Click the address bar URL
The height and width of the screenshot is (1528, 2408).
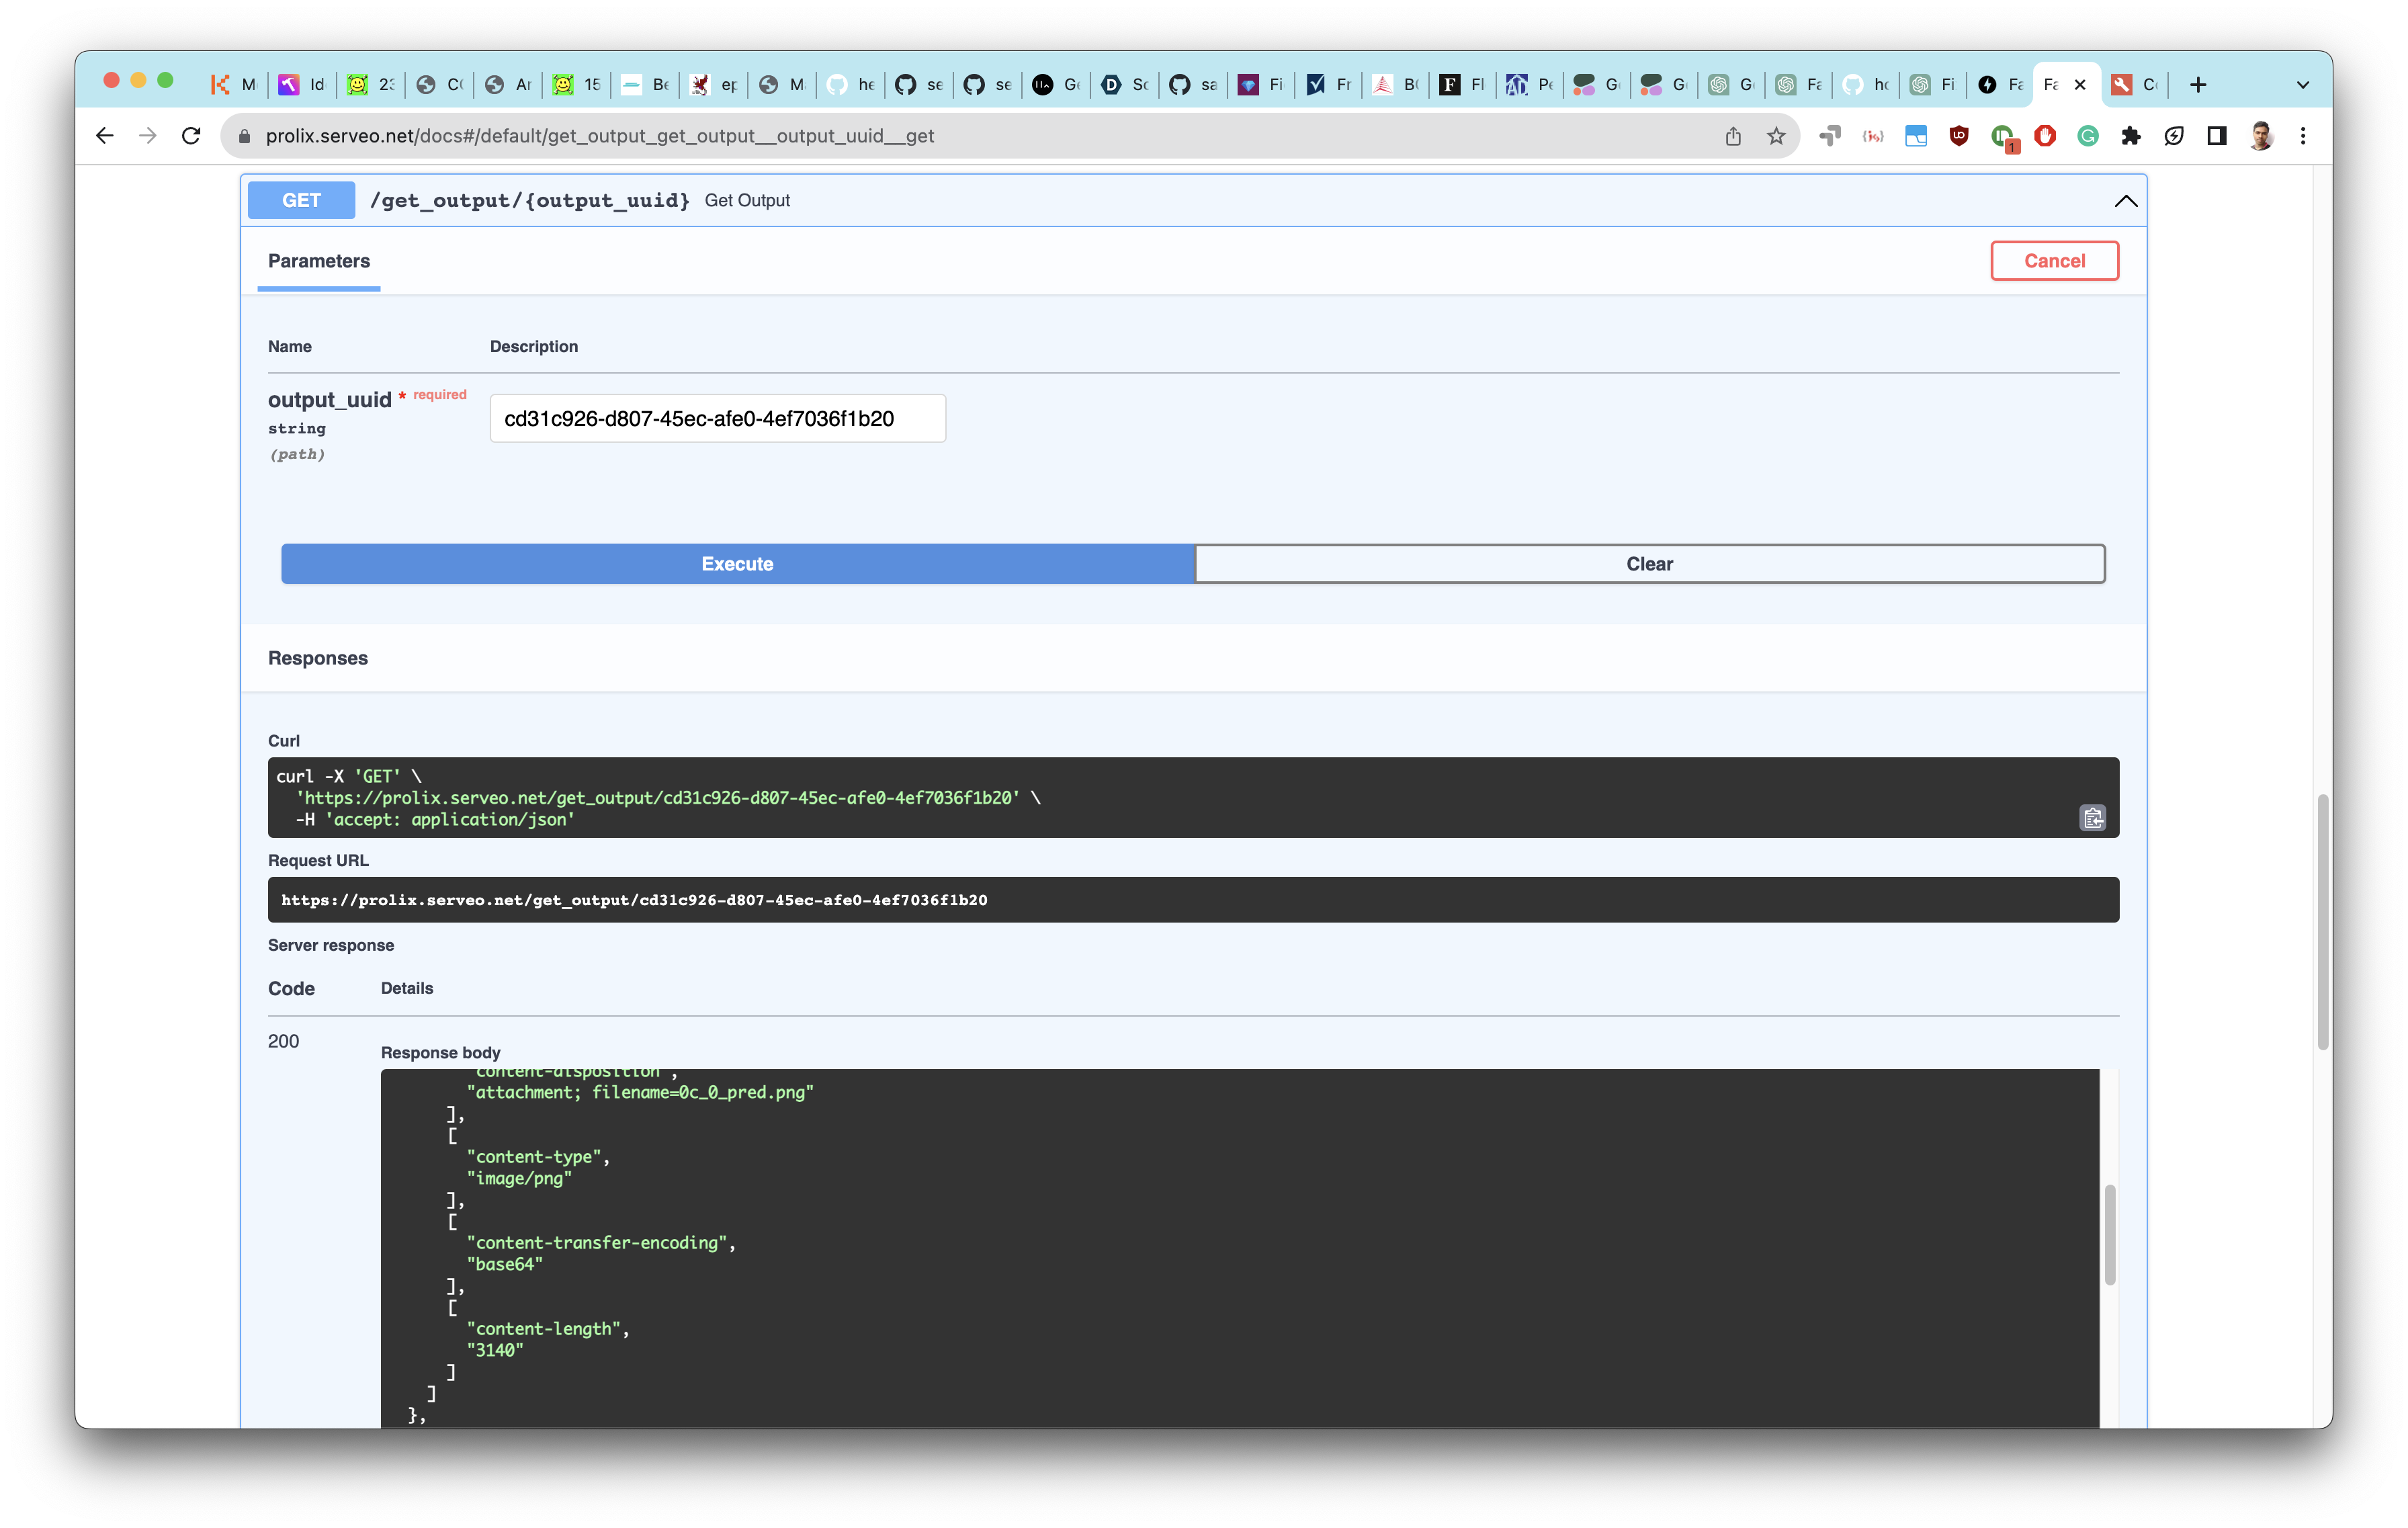pyautogui.click(x=600, y=136)
